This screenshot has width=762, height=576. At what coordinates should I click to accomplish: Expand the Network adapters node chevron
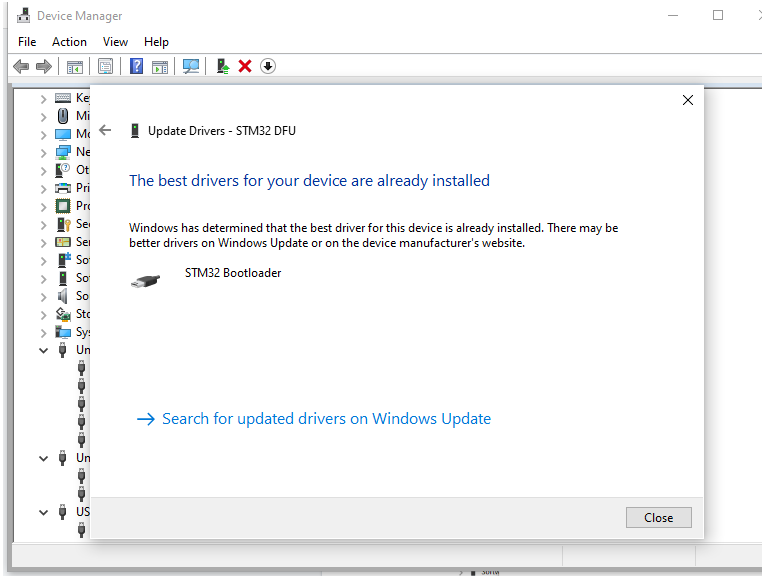[x=43, y=153]
